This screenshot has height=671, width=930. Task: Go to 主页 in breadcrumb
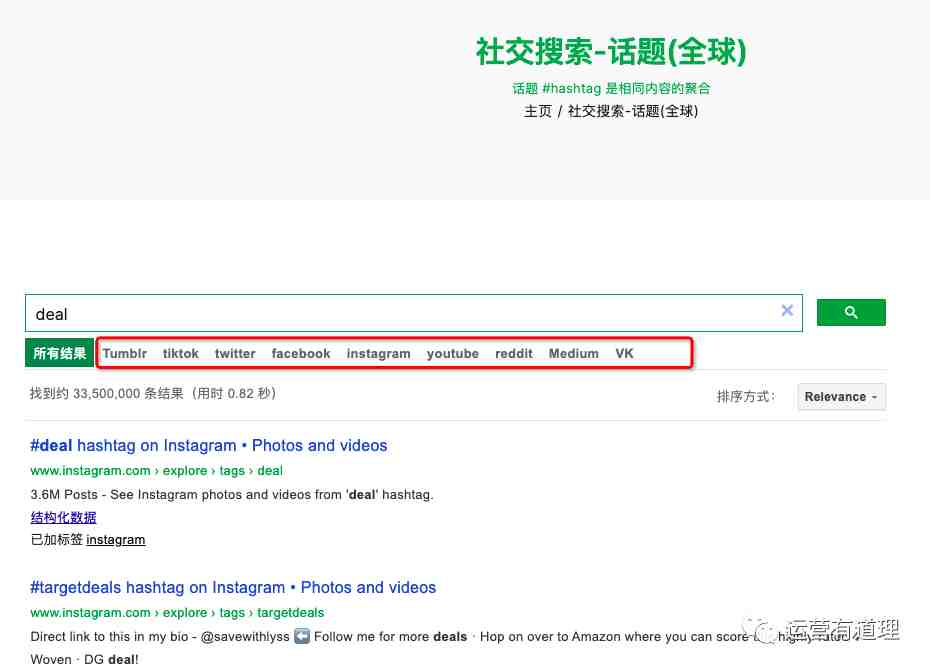[538, 111]
